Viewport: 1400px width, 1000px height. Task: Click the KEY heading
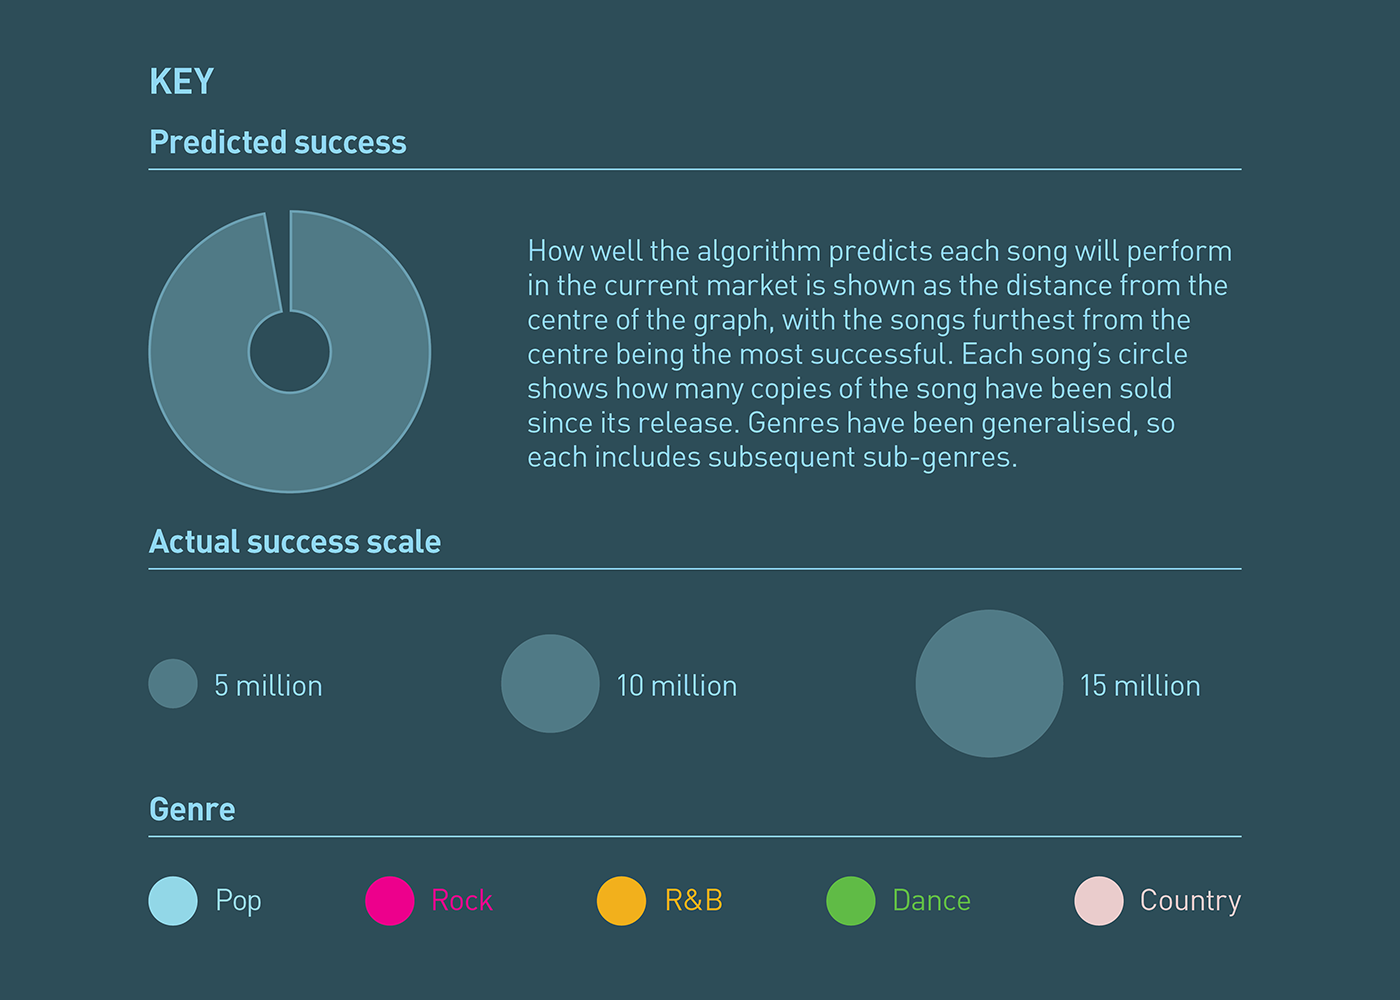click(182, 82)
